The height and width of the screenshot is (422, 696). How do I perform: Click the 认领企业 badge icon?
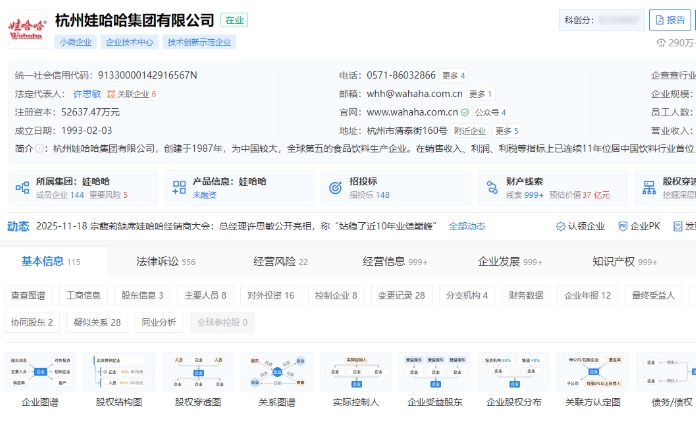(x=561, y=227)
